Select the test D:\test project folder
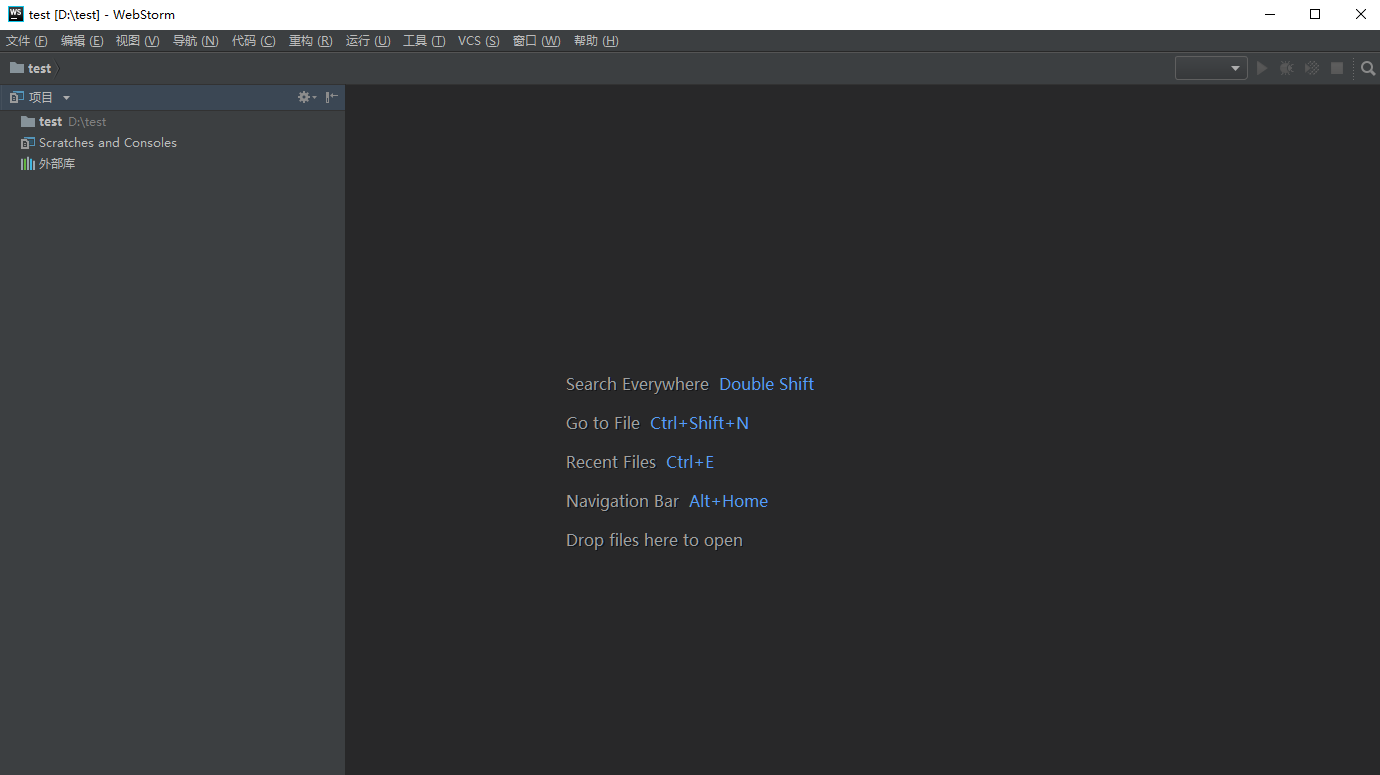 point(51,121)
